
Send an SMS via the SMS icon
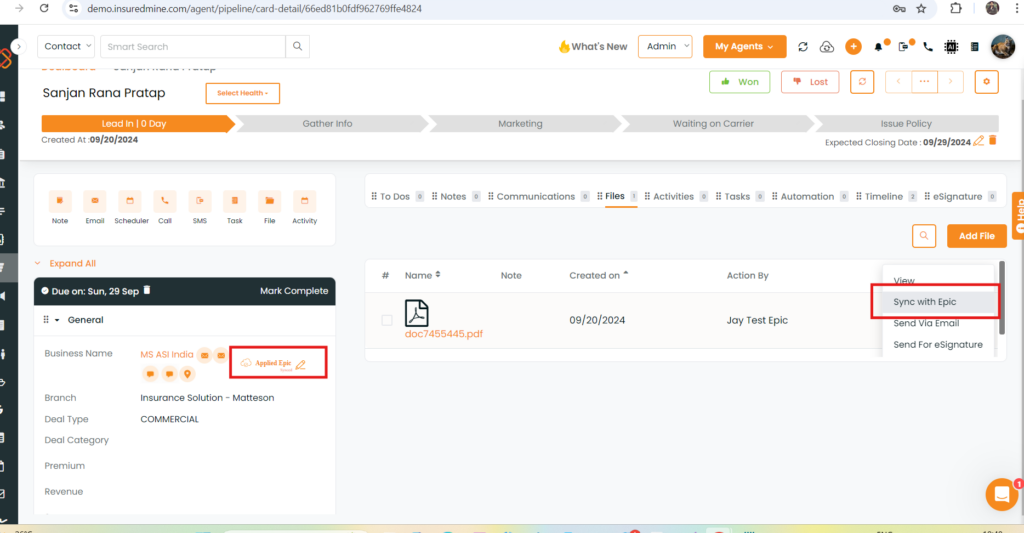coord(200,201)
